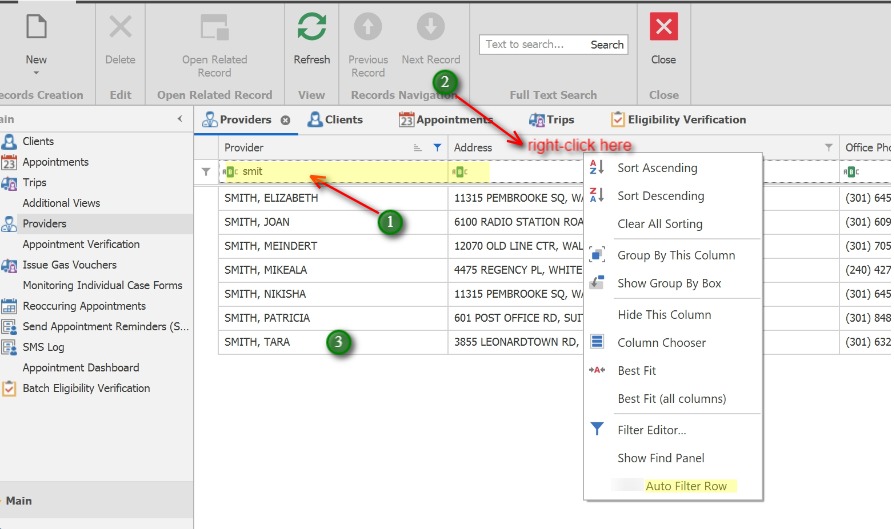Click Provider filter cell with 'smit'

pos(334,172)
